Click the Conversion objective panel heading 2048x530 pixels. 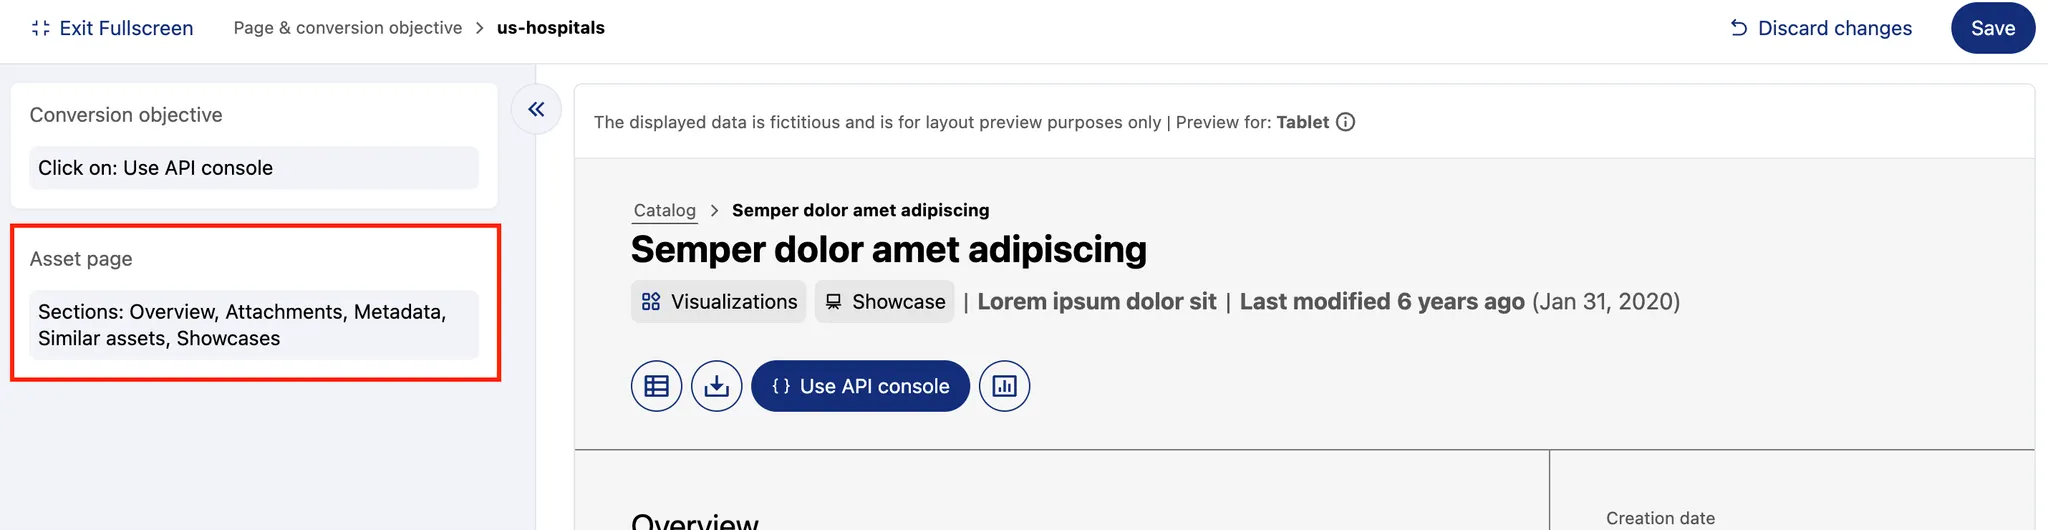pyautogui.click(x=126, y=115)
